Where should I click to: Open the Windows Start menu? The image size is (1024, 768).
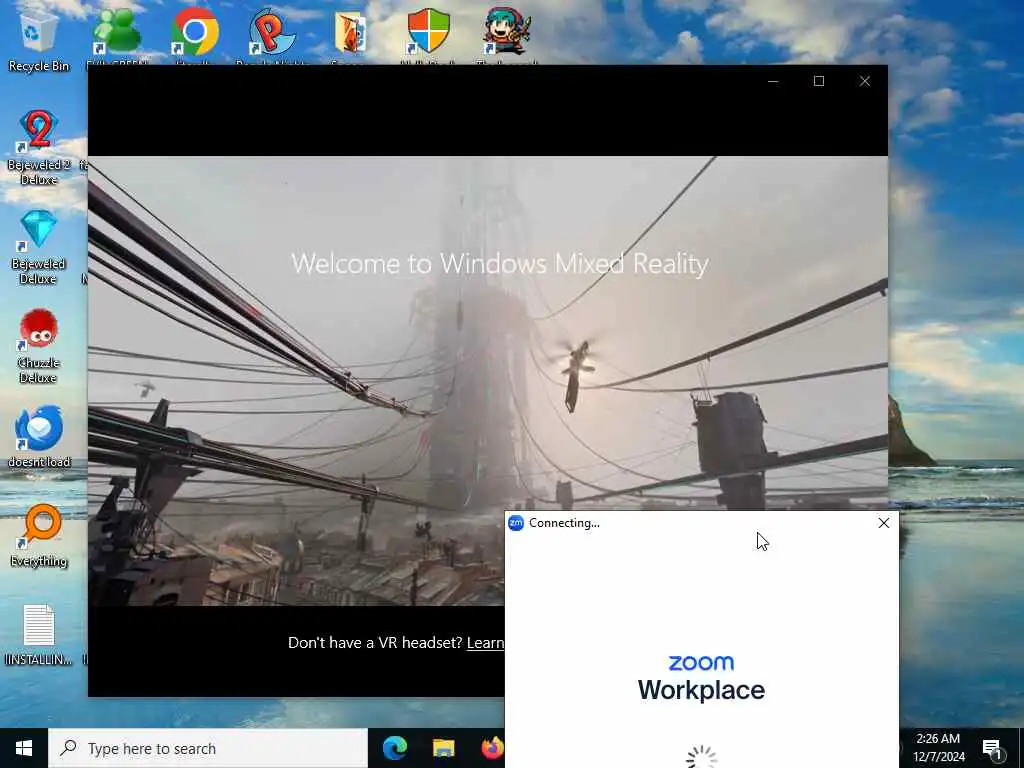tap(24, 748)
